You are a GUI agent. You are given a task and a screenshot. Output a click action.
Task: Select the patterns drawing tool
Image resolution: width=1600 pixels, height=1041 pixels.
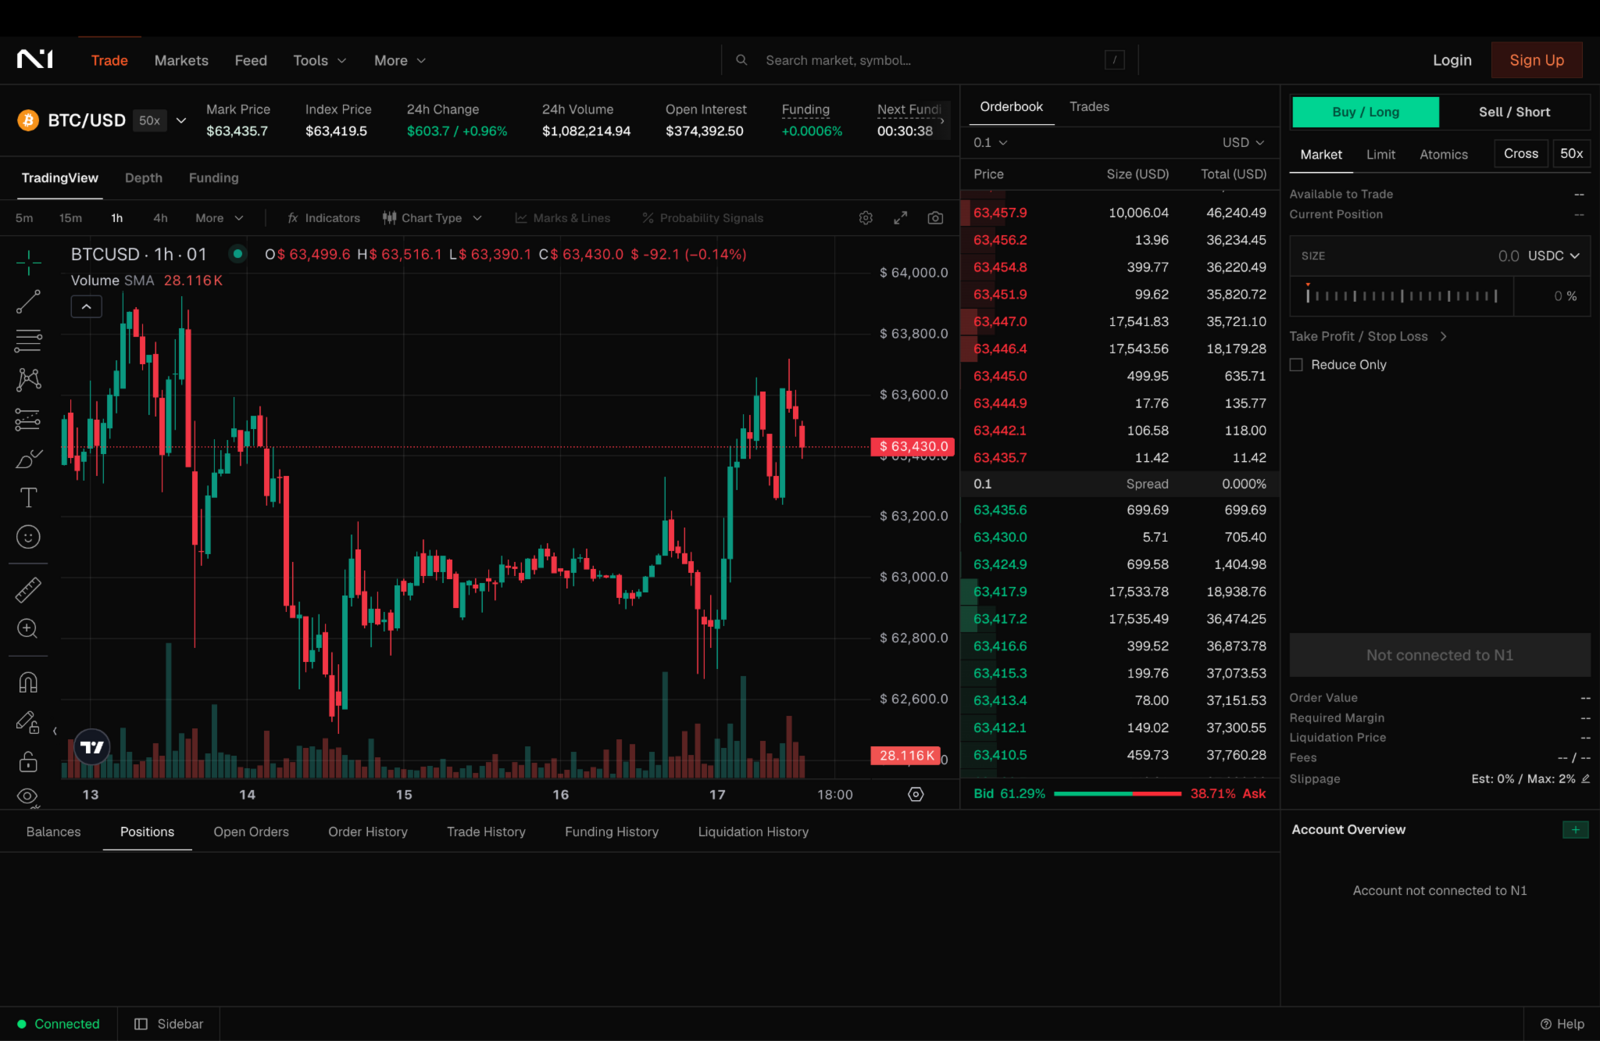pos(28,380)
